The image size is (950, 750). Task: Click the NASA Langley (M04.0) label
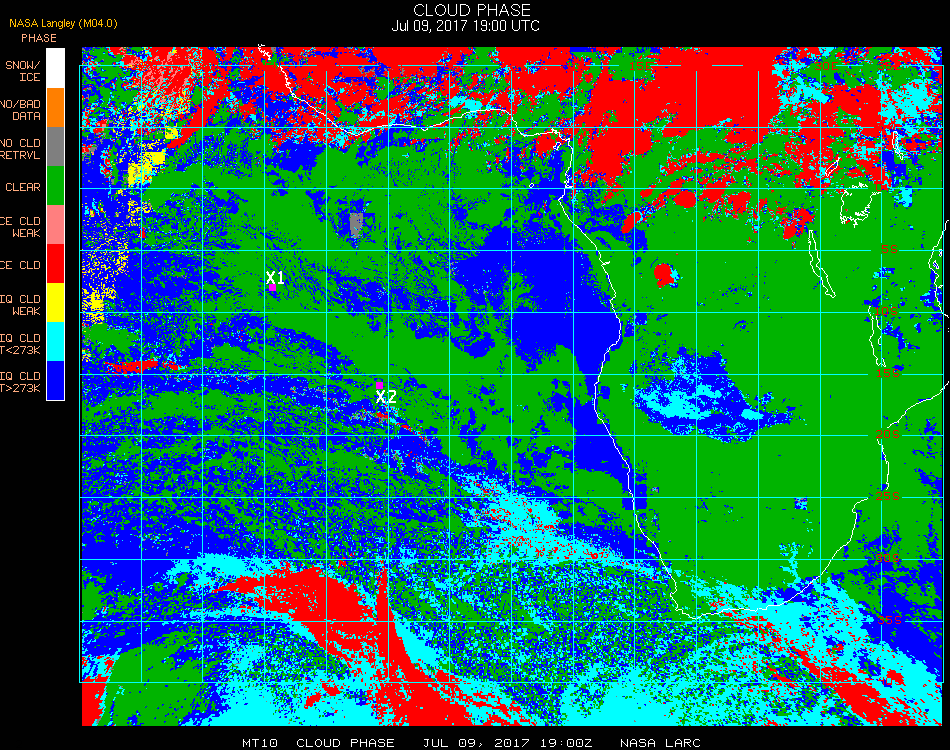point(63,24)
